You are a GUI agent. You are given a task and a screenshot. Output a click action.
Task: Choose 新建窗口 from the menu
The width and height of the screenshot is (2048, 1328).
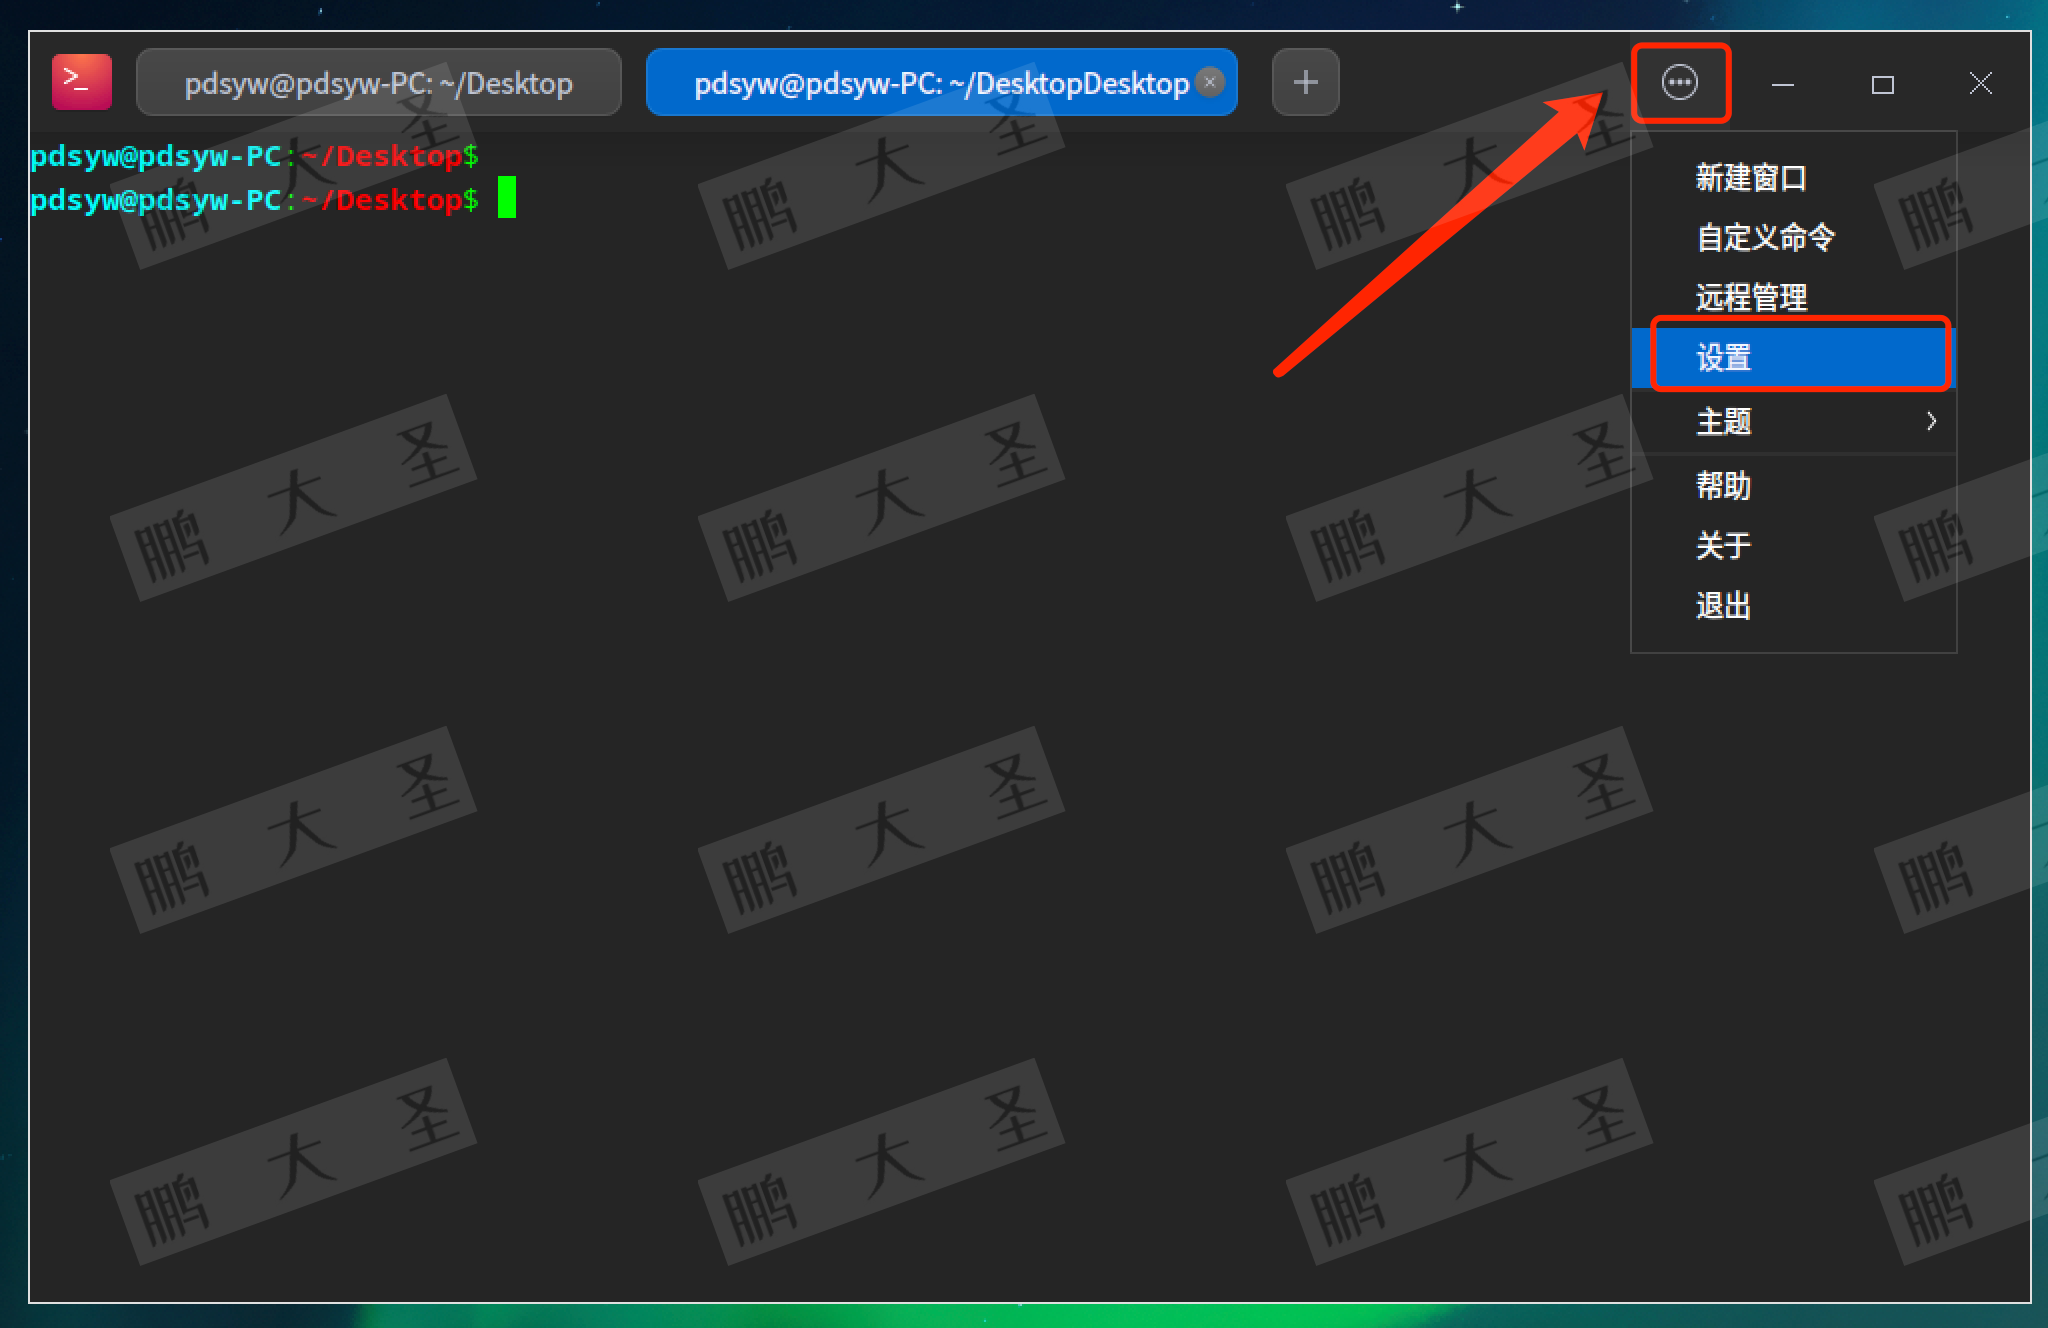tap(1751, 178)
